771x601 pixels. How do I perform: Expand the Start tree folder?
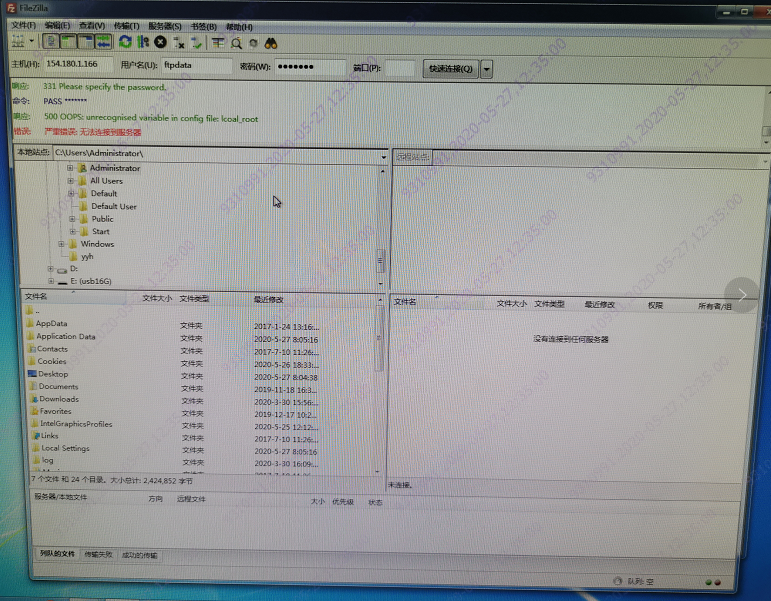pyautogui.click(x=72, y=231)
